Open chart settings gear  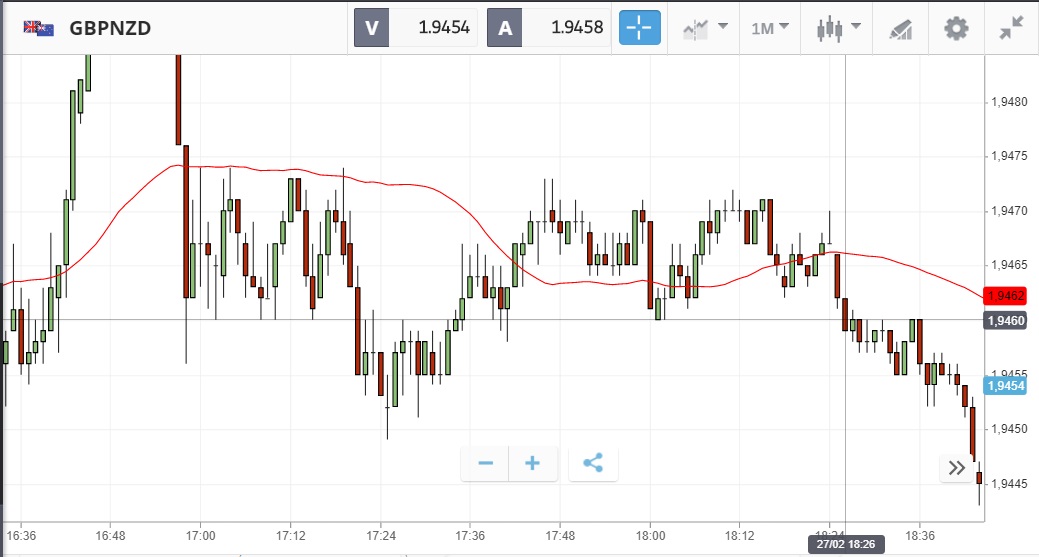click(956, 28)
